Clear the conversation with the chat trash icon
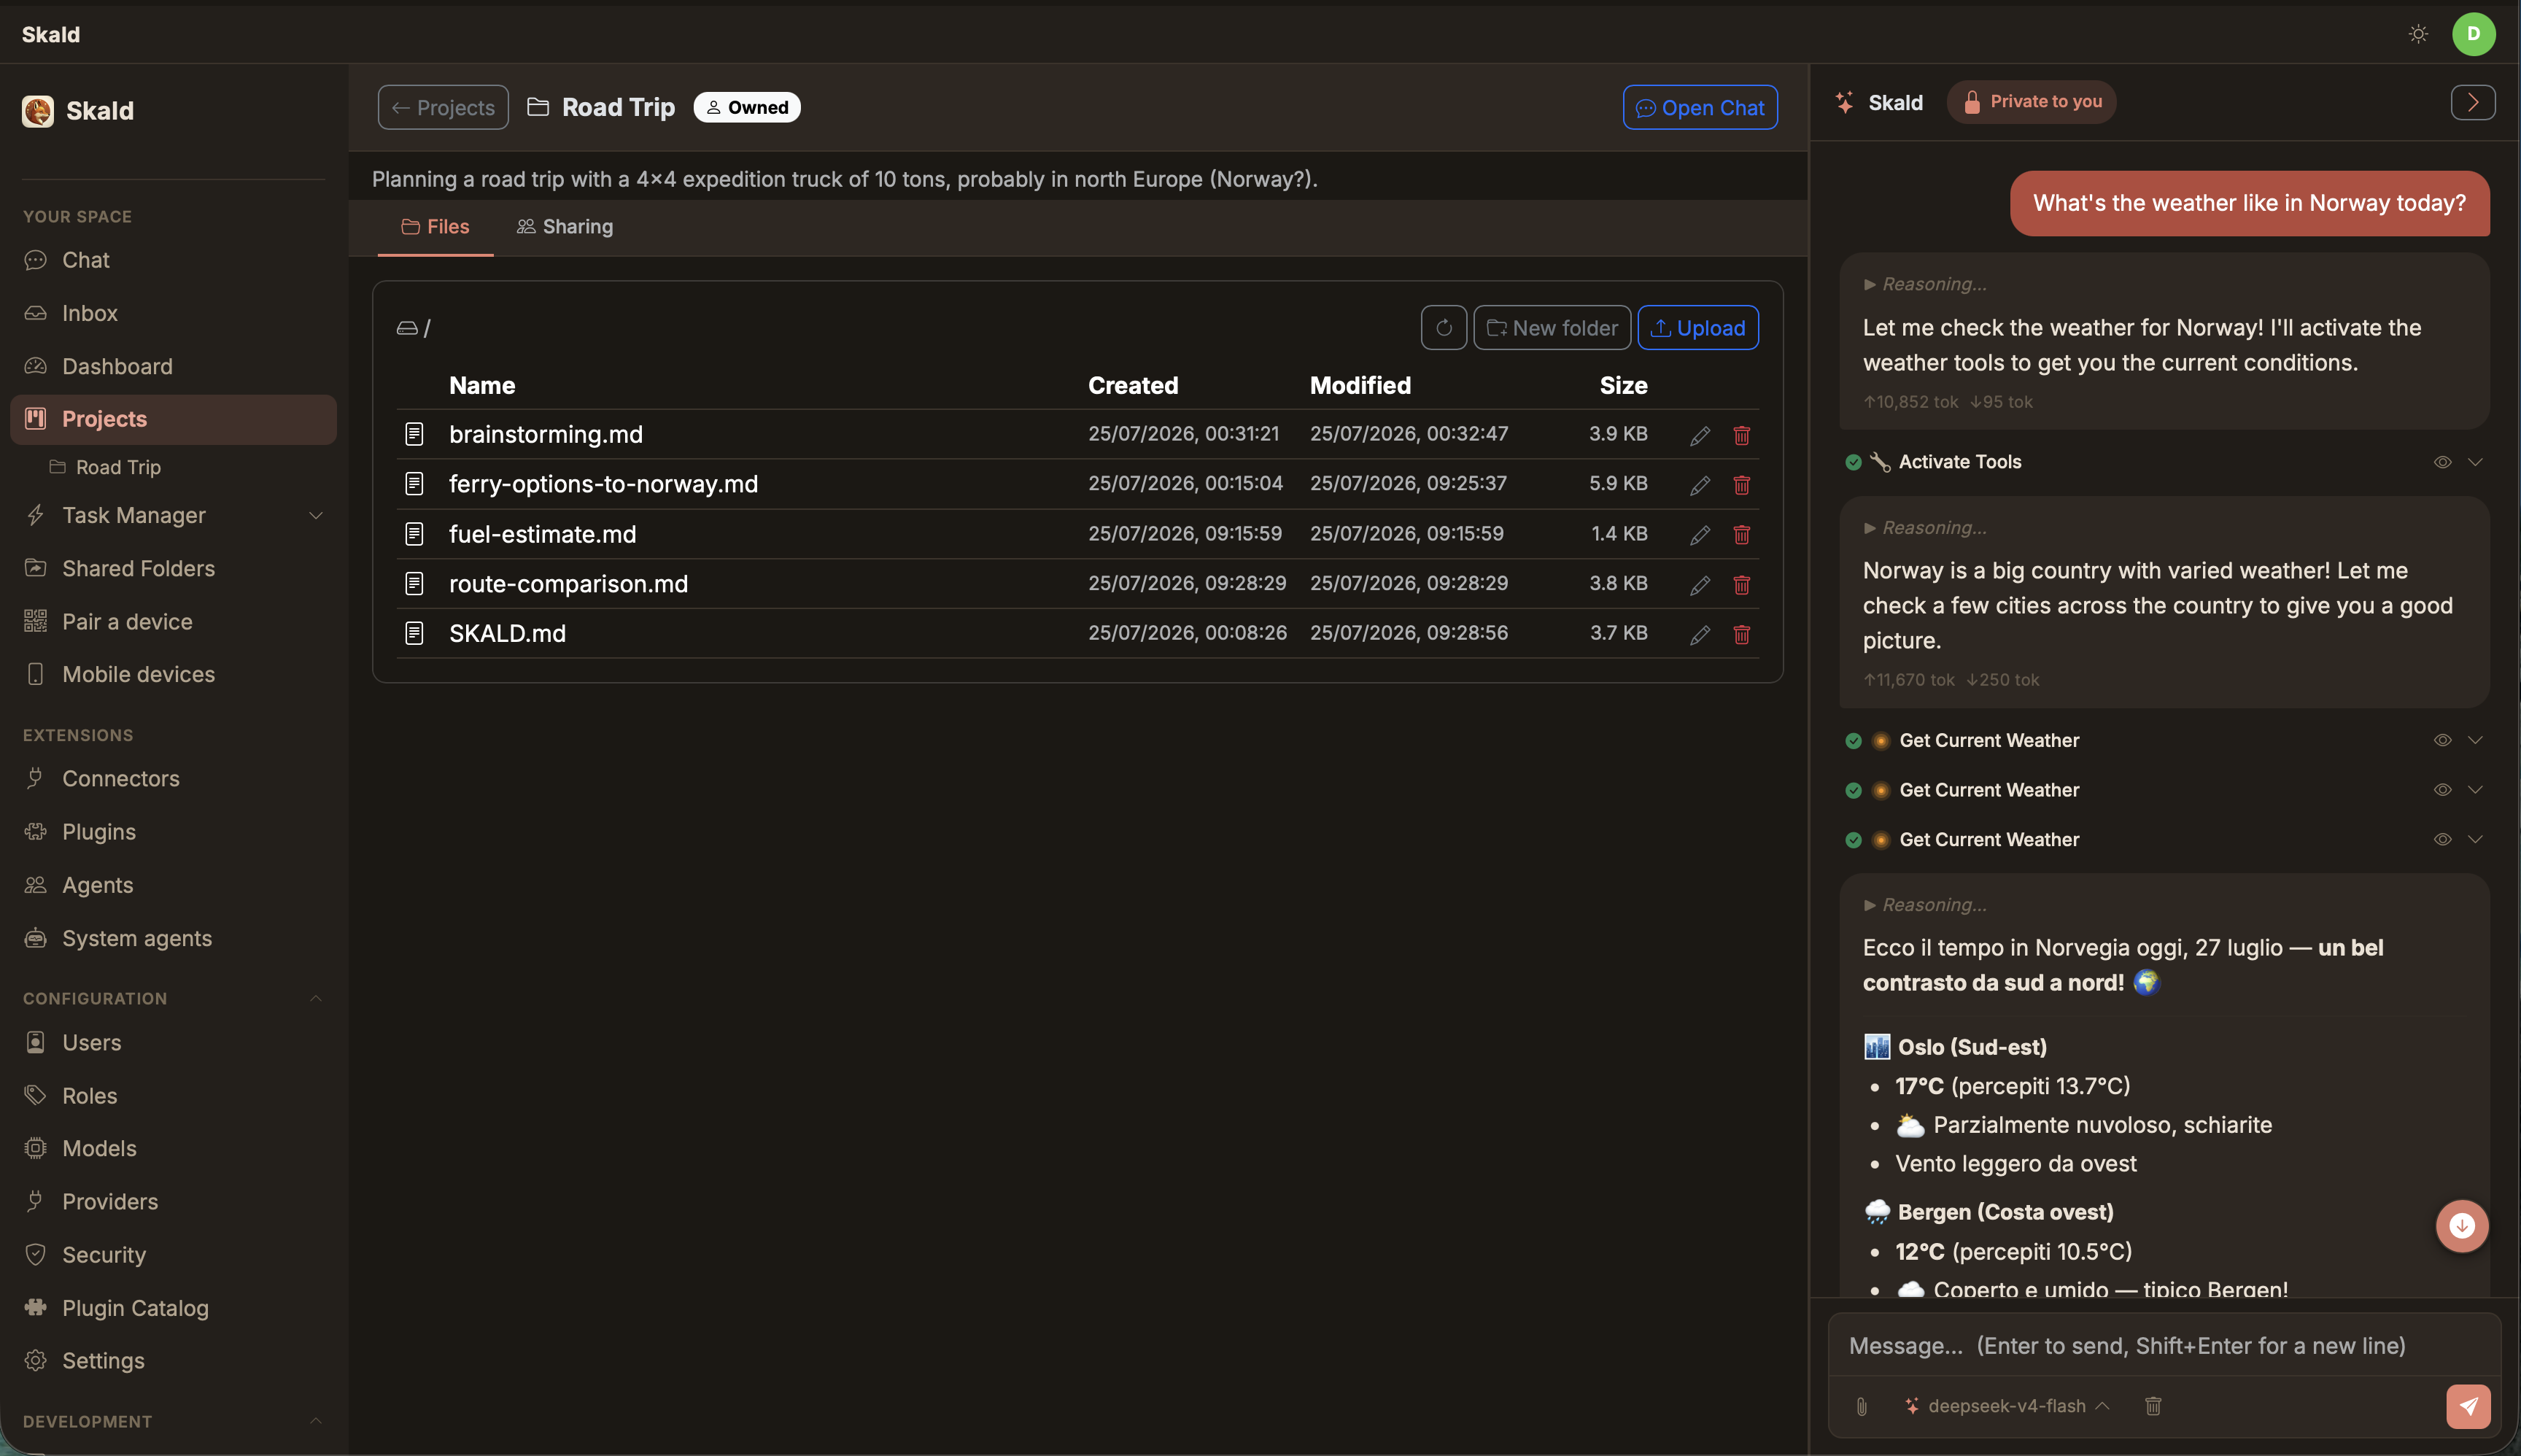 (x=2153, y=1406)
